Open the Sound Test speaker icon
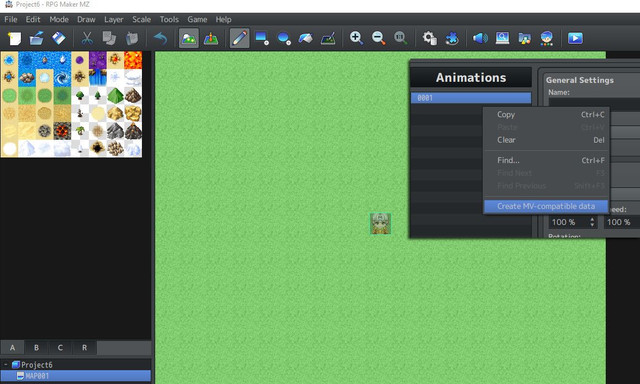This screenshot has width=640, height=384. click(480, 38)
